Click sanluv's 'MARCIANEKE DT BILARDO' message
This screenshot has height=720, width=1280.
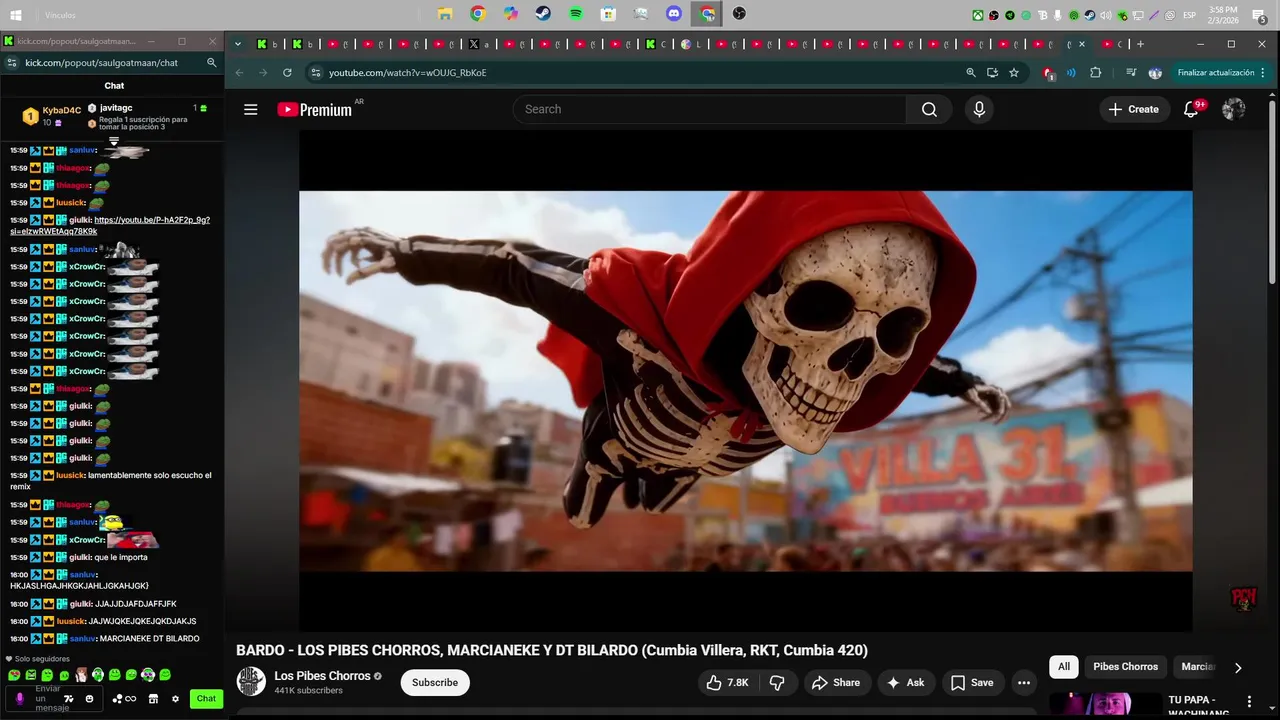pos(150,639)
